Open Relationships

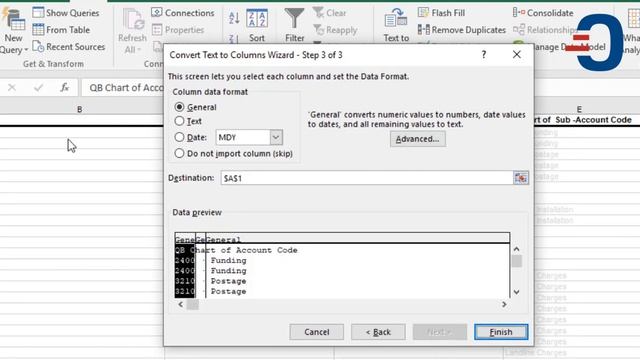tap(545, 30)
